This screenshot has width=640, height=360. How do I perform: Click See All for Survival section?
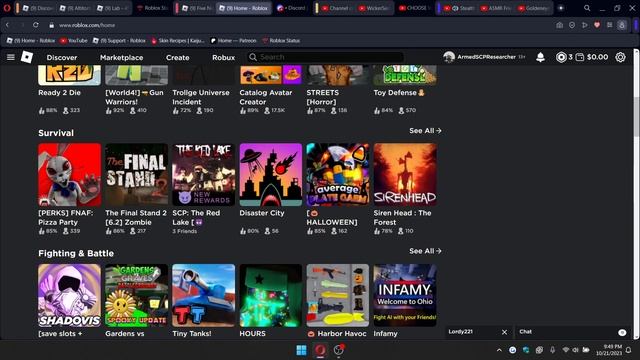tap(425, 131)
